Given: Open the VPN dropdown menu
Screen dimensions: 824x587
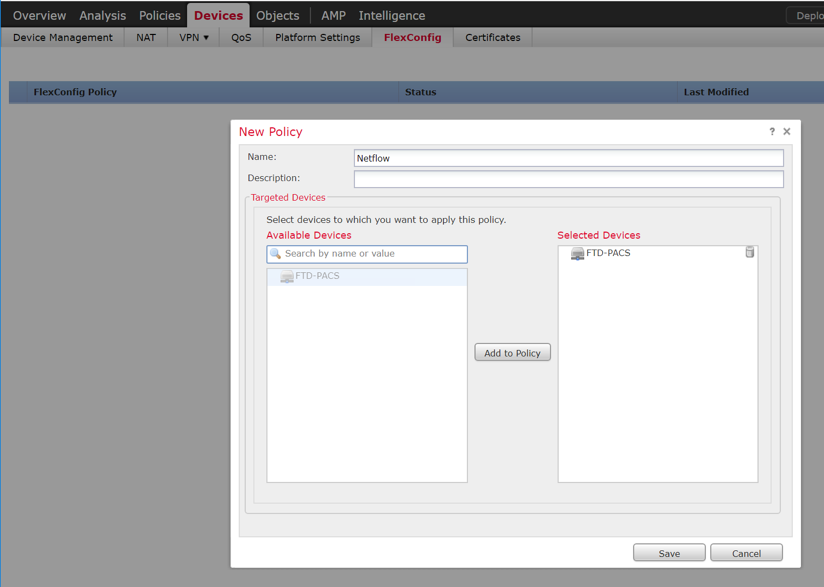Looking at the screenshot, I should pyautogui.click(x=193, y=37).
